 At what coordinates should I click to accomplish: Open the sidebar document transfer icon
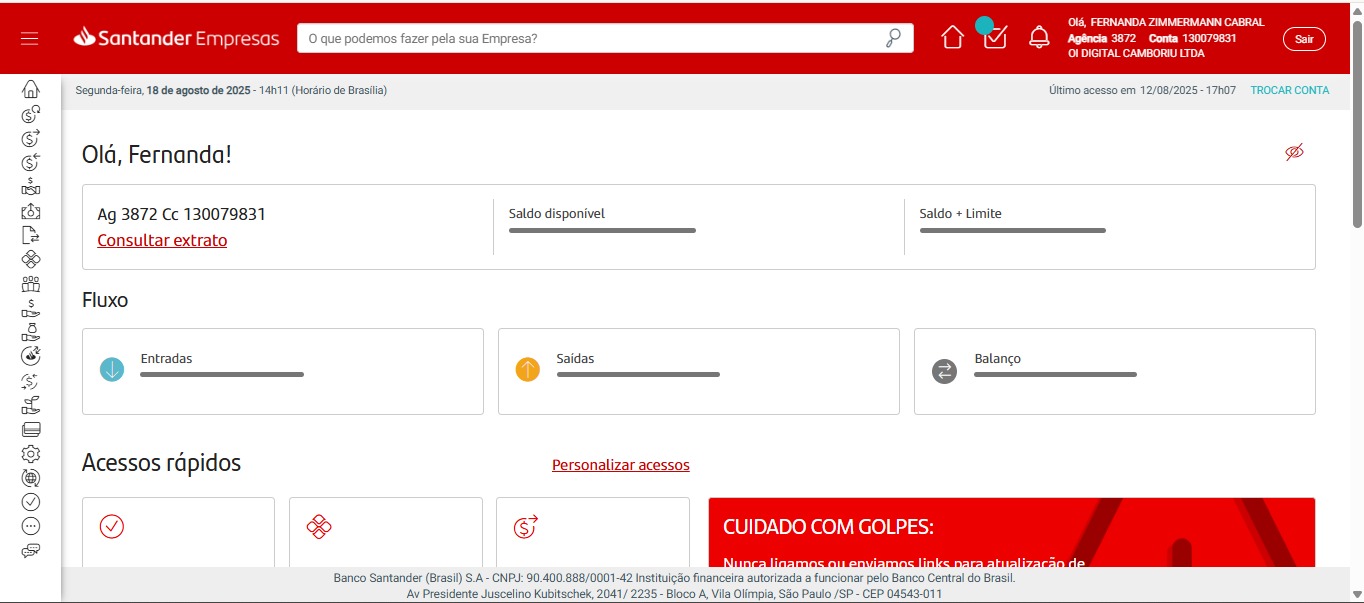31,235
